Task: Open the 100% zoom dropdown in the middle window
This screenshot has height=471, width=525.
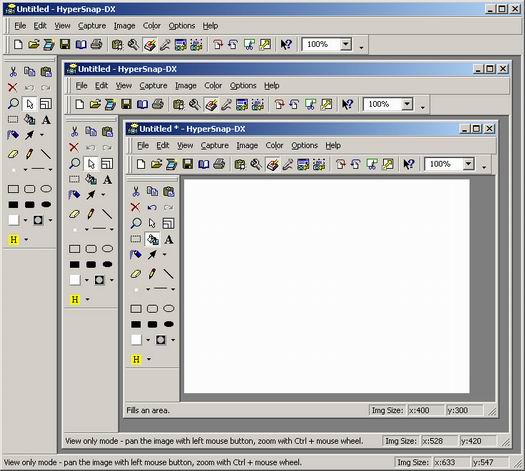Action: point(407,104)
